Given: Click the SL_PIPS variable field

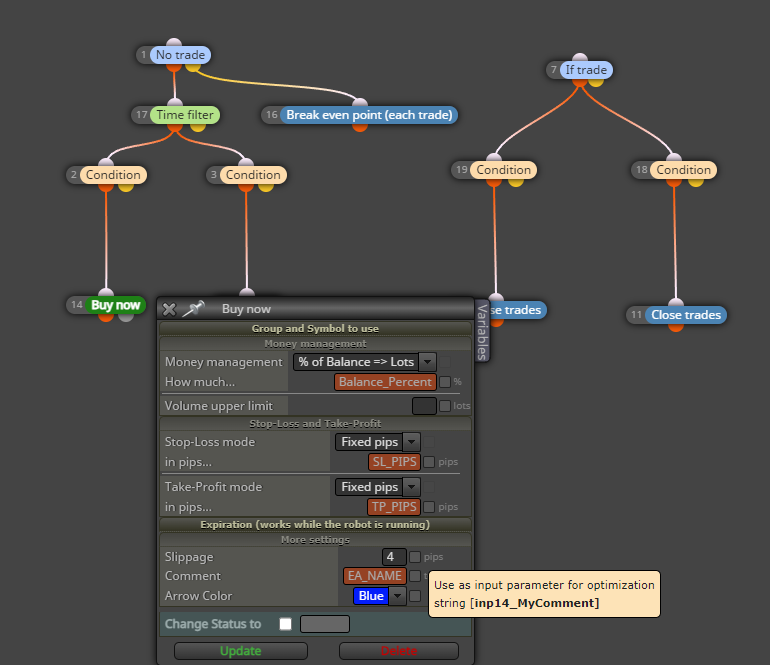Looking at the screenshot, I should coord(394,462).
